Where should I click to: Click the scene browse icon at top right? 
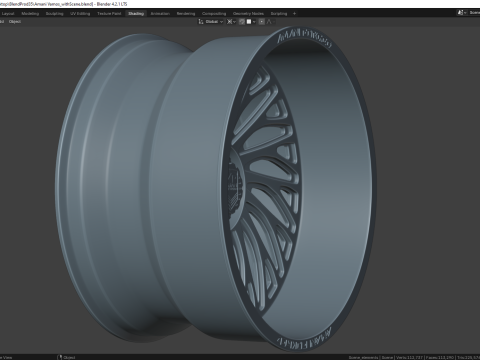pyautogui.click(x=462, y=13)
